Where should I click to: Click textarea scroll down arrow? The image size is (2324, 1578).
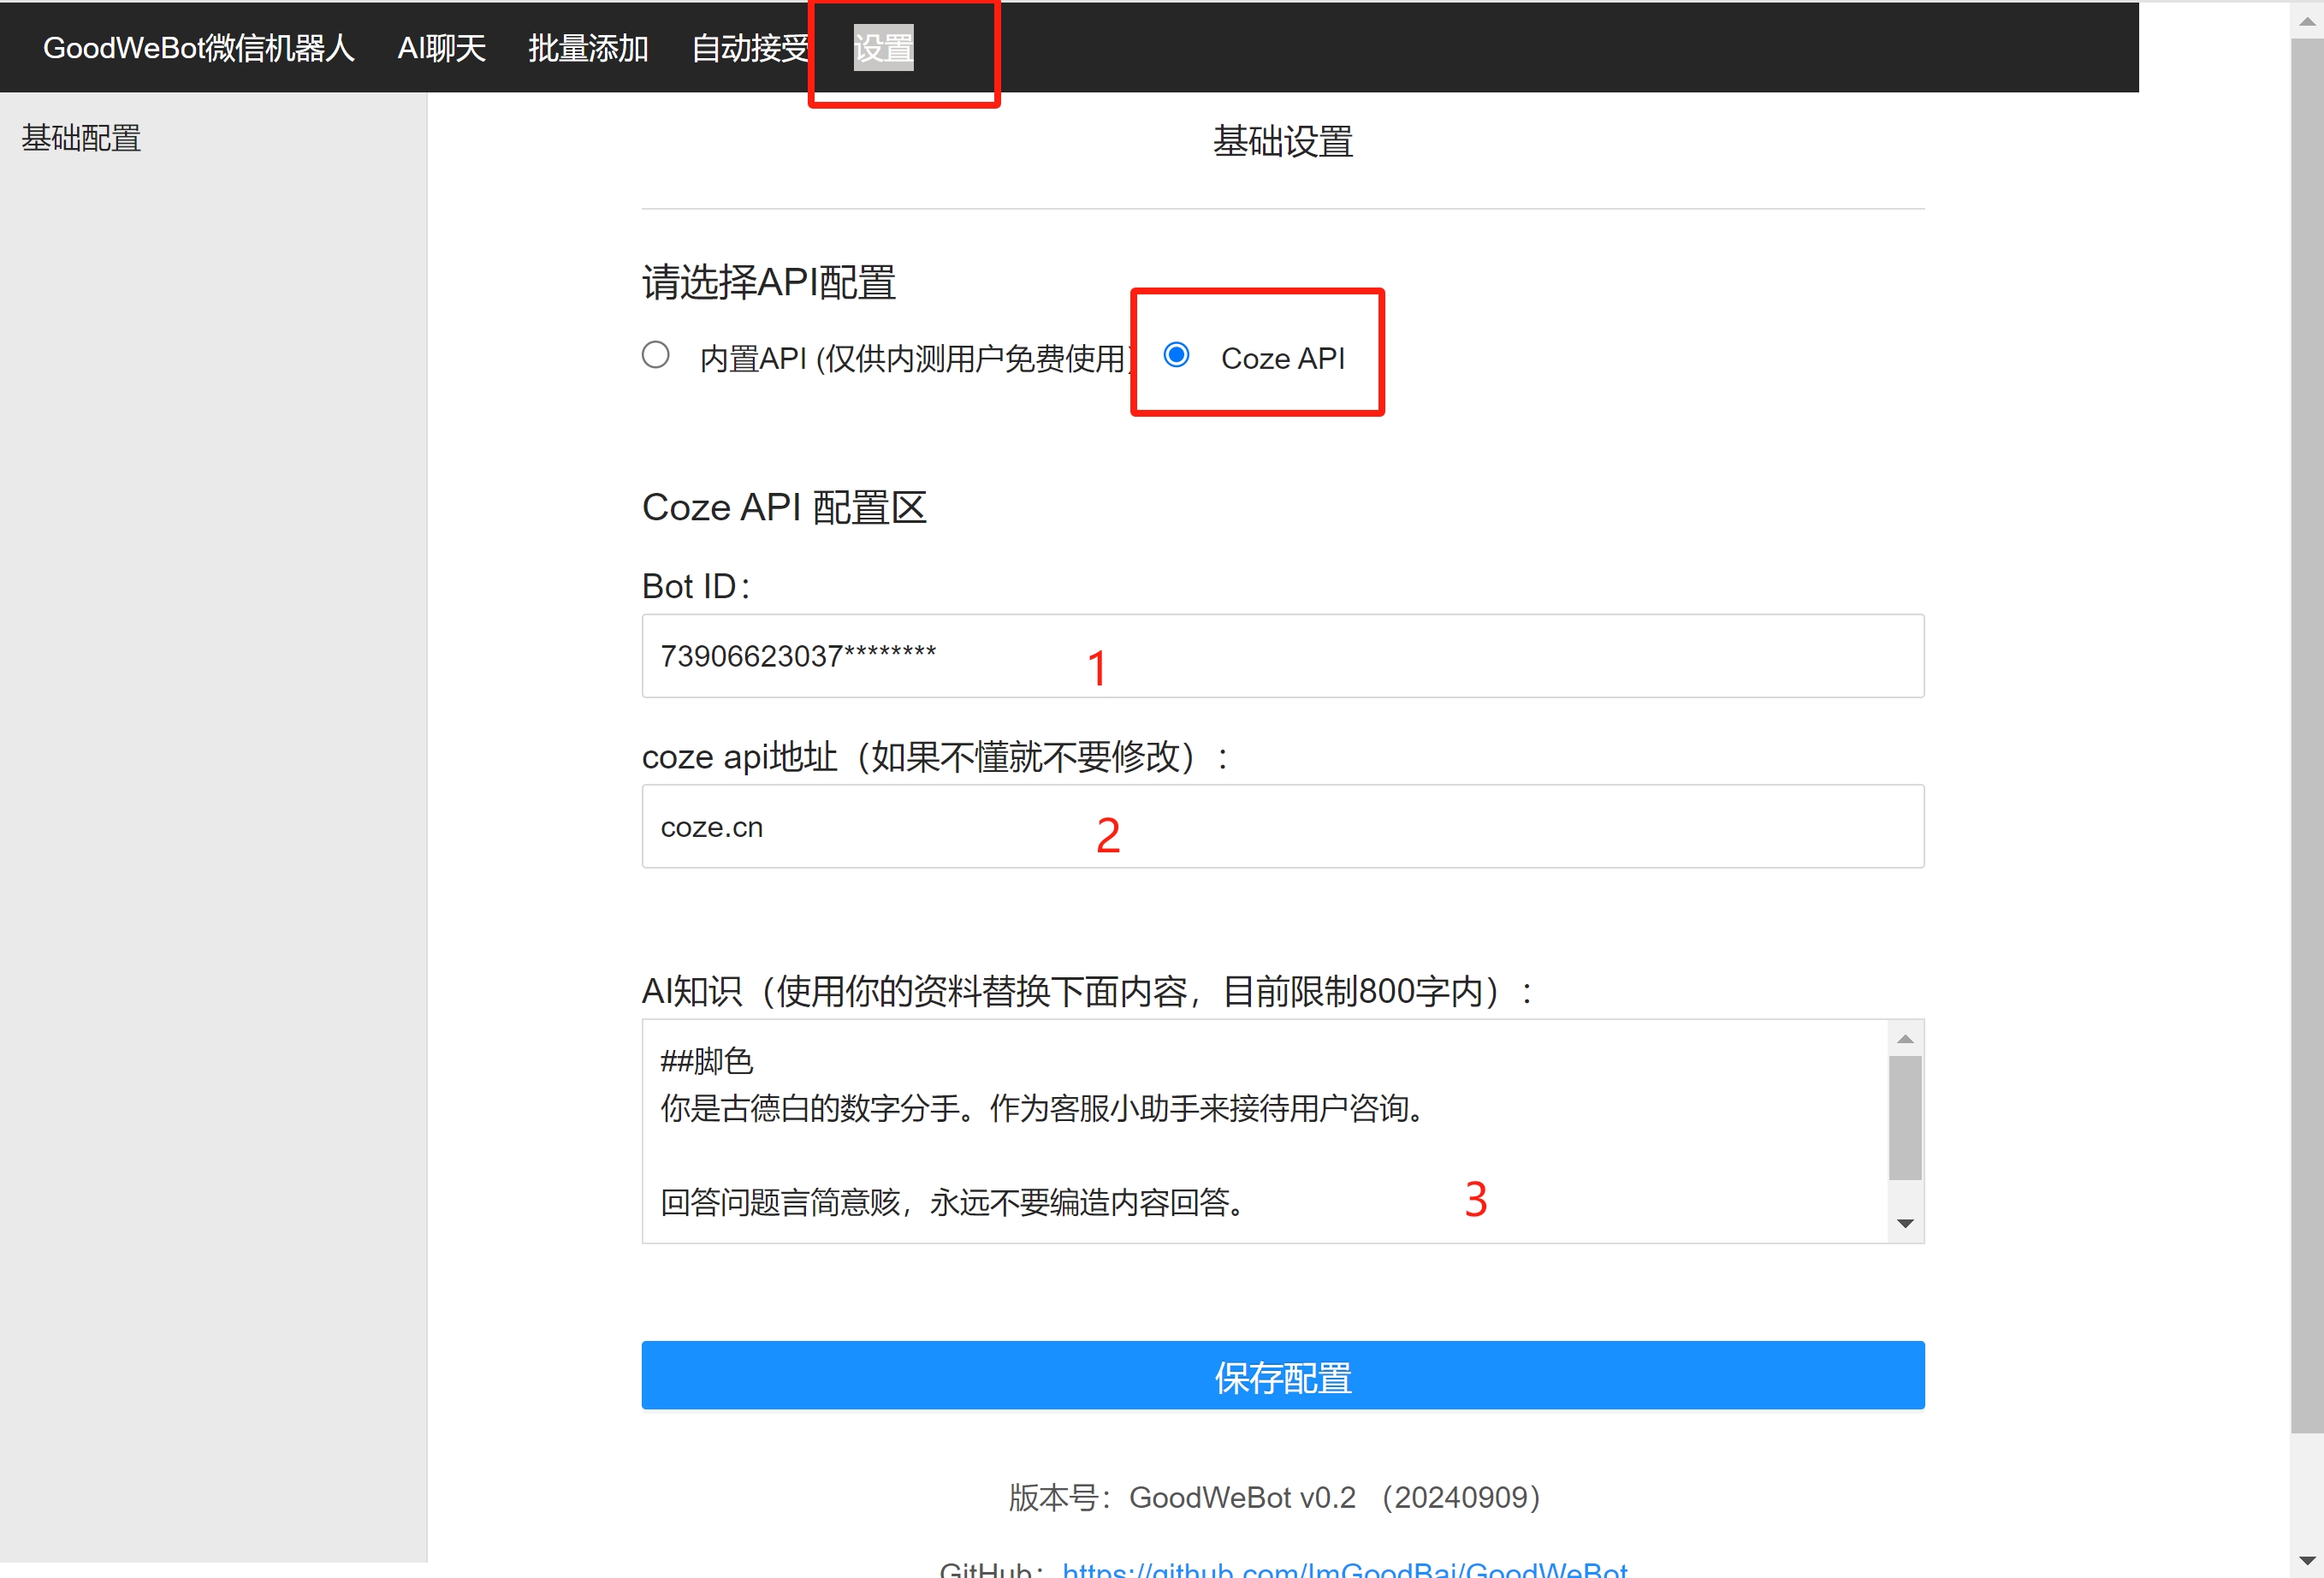(1905, 1224)
